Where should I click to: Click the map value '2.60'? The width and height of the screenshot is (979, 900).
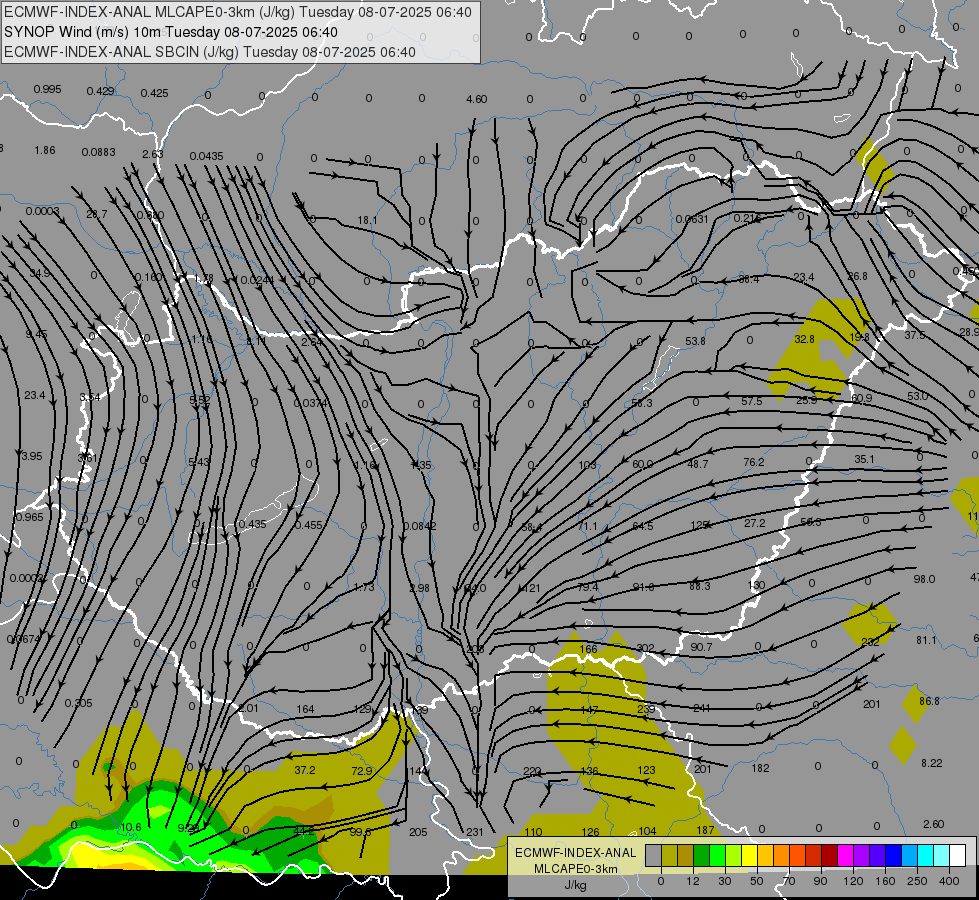pyautogui.click(x=933, y=824)
